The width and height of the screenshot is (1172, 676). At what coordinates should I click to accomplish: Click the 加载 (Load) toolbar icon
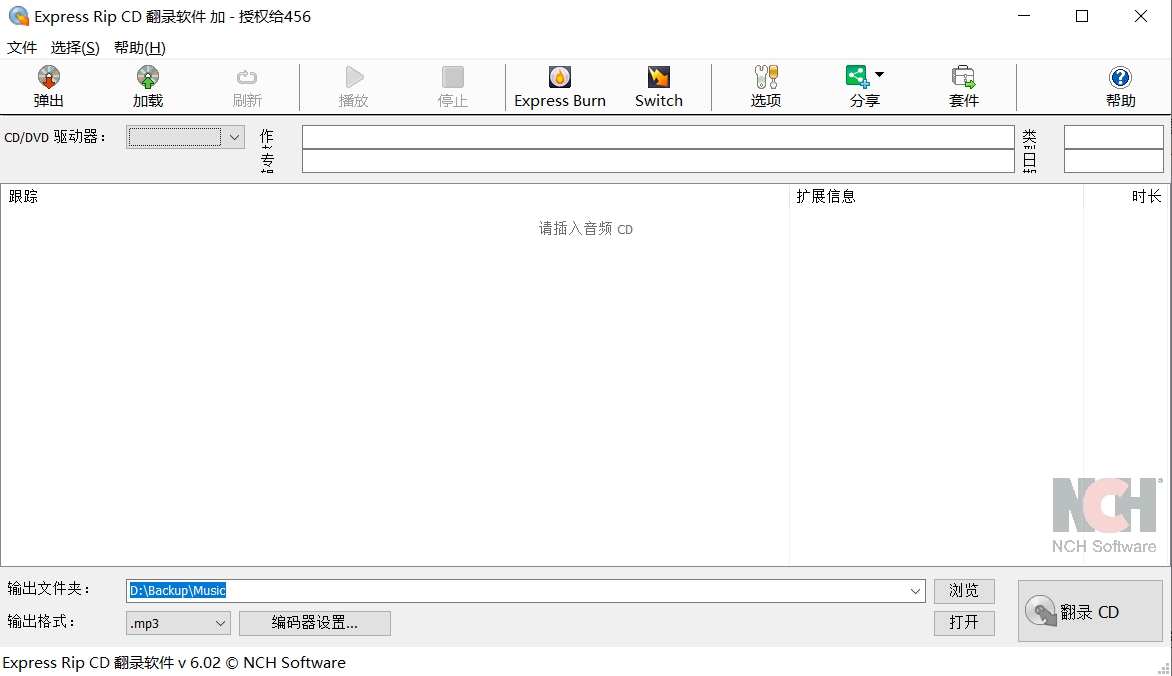click(x=148, y=87)
